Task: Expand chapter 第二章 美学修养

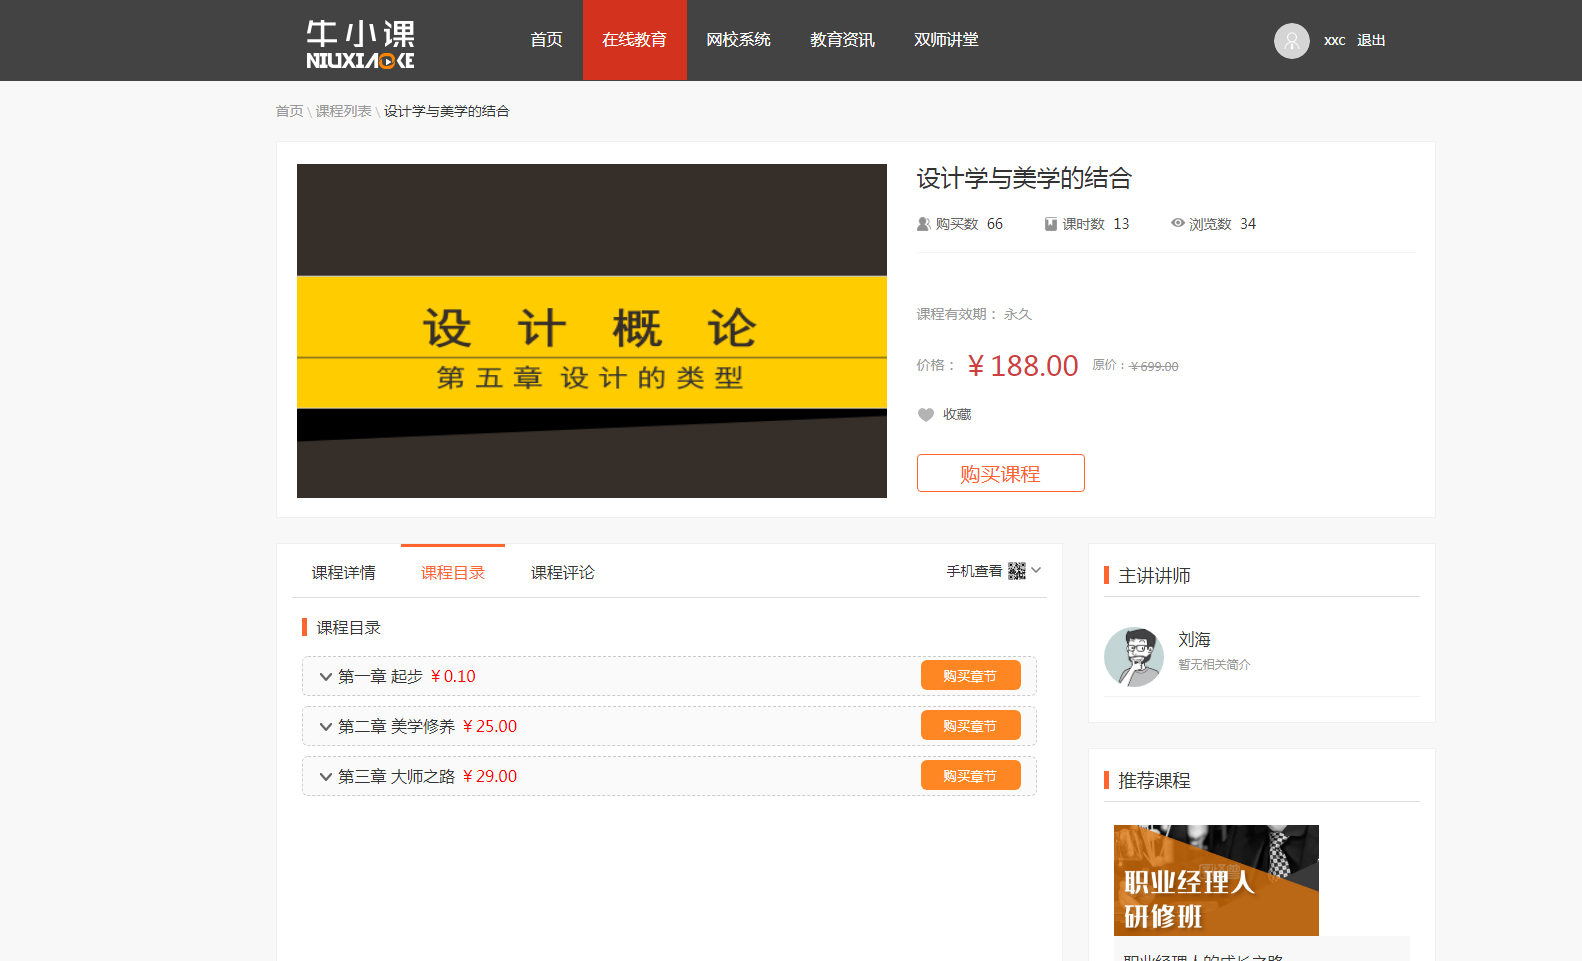Action: click(x=325, y=727)
